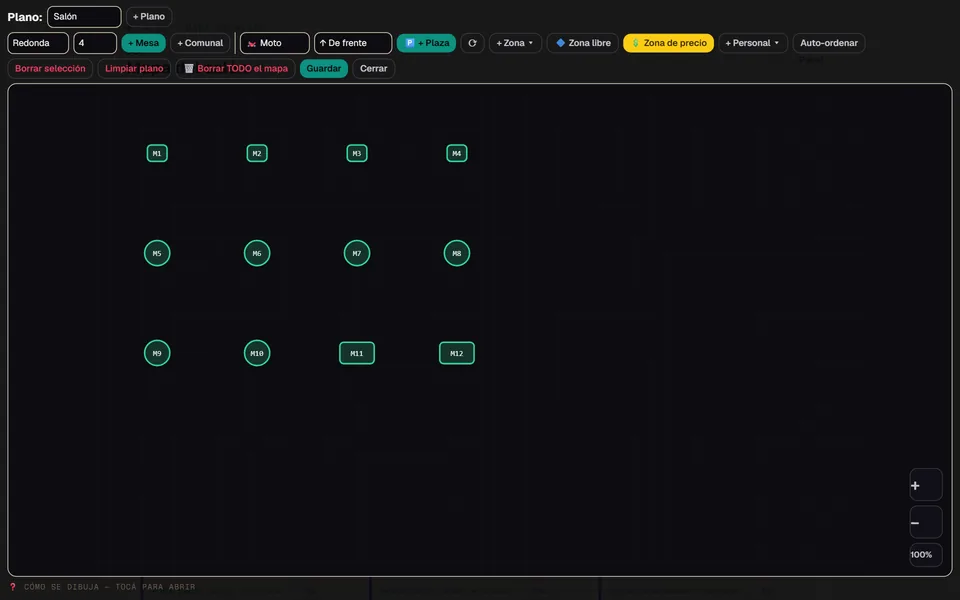Select rectangular table M11
Screen dimensions: 960x600
(x=357, y=353)
